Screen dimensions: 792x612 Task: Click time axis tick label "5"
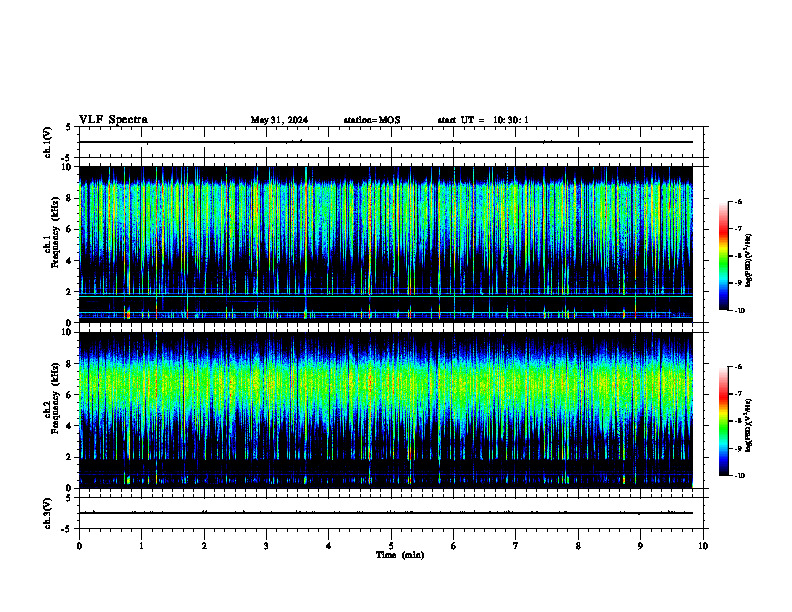click(x=391, y=546)
